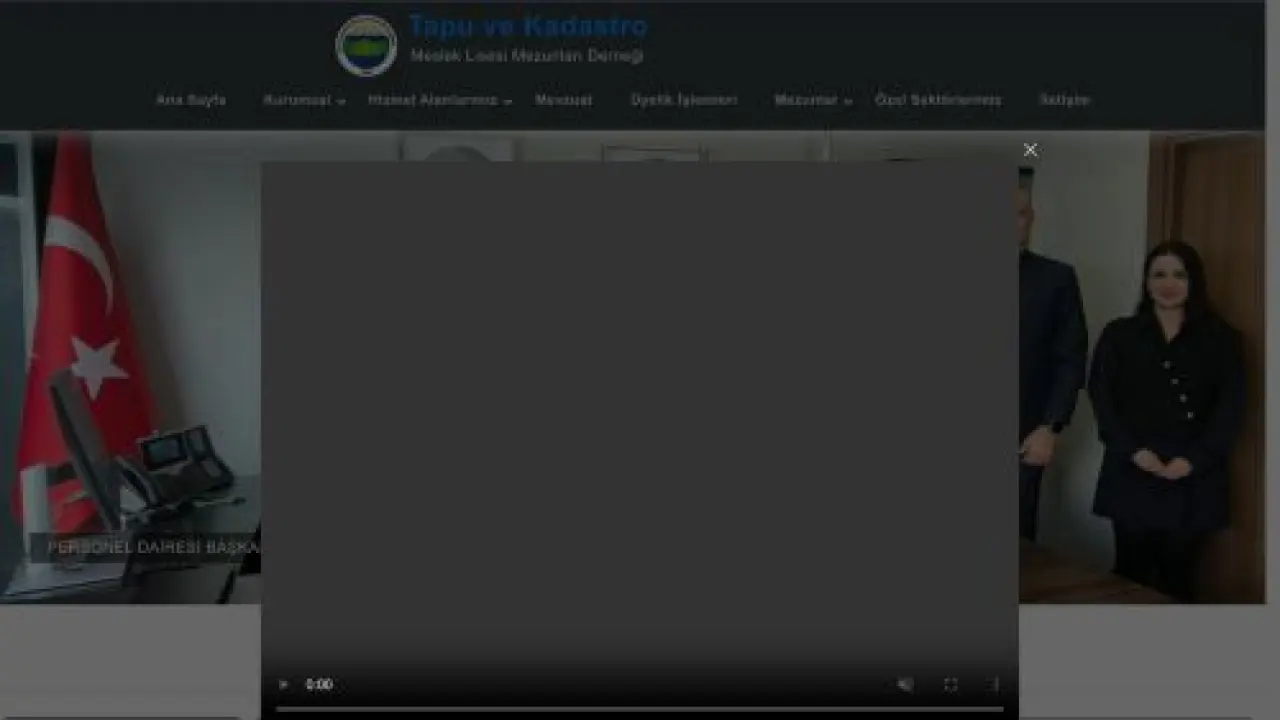The width and height of the screenshot is (1280, 720).
Task: Open Özel Sektörlerimiz page
Action: click(x=938, y=100)
